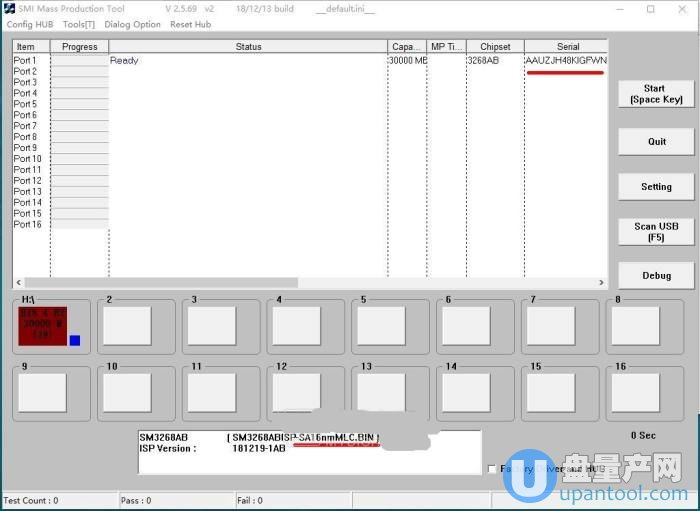Click the Serial column header
Image resolution: width=700 pixels, height=511 pixels.
click(x=567, y=47)
